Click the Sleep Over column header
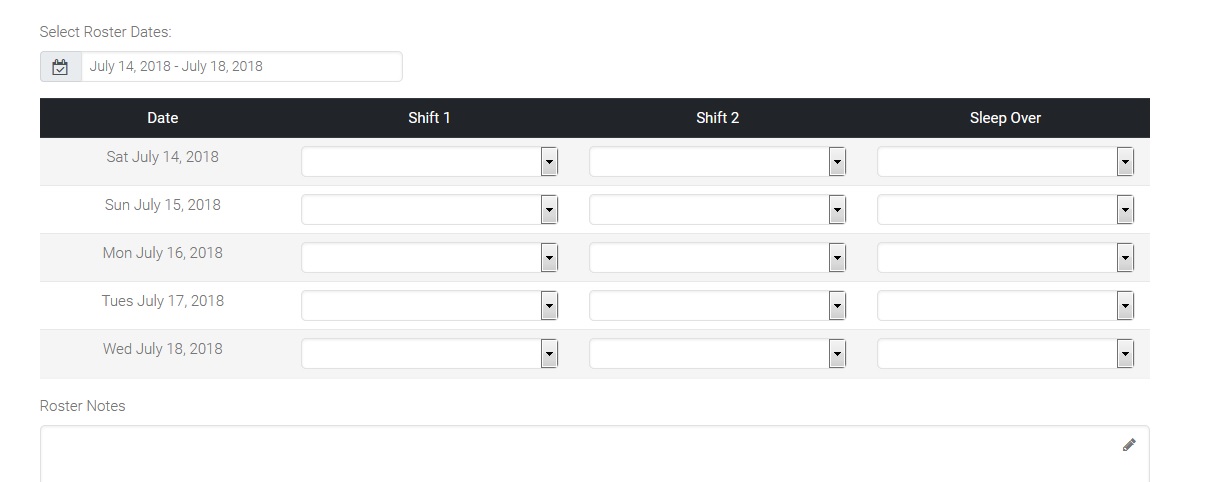This screenshot has width=1215, height=482. click(x=1005, y=118)
